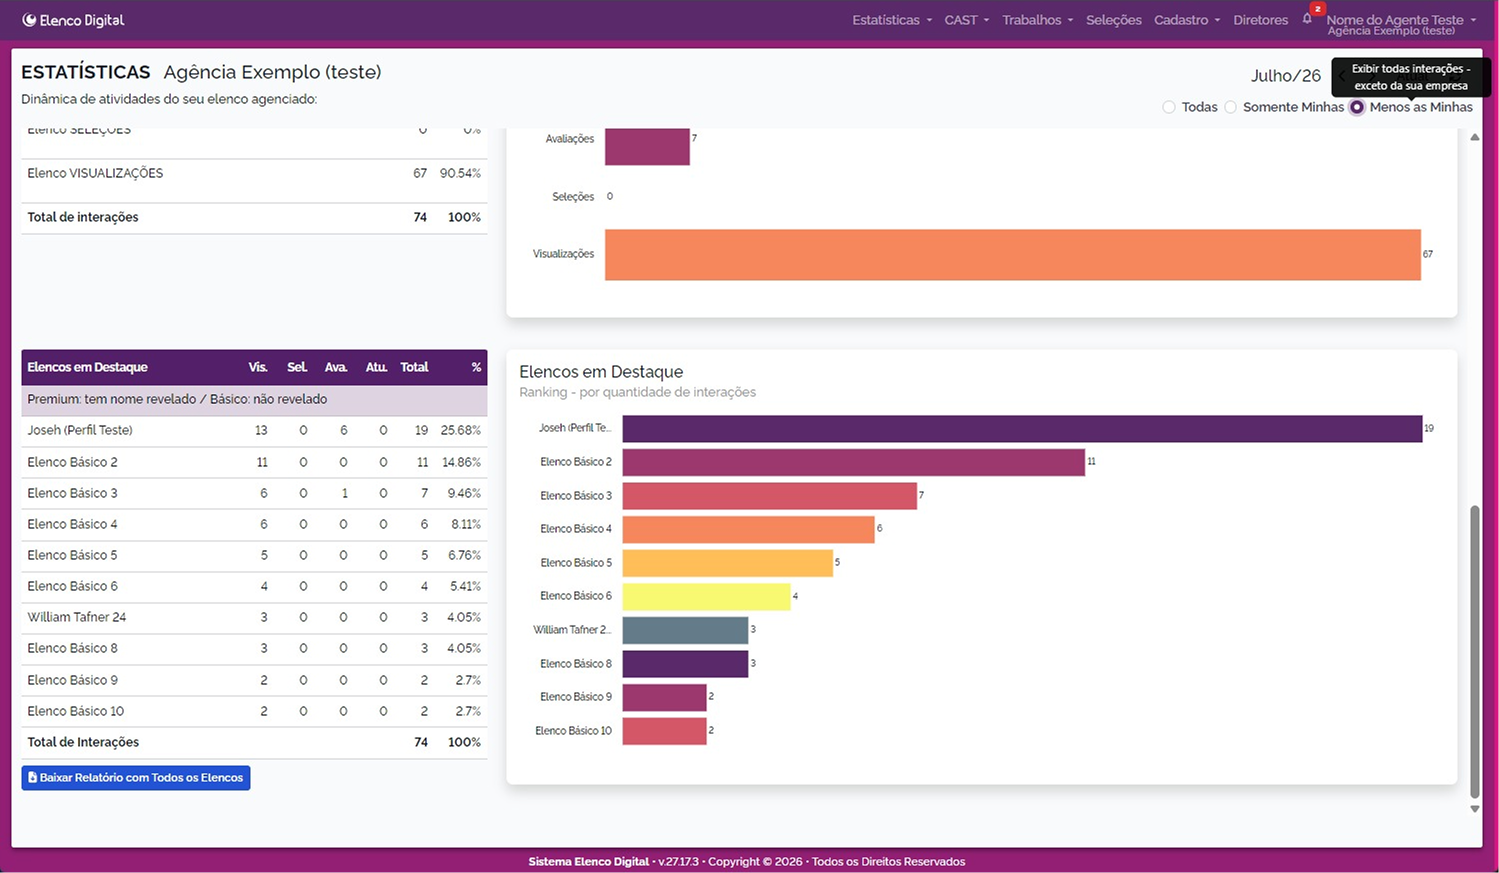Click the orange Visualizações chart bar
Image resolution: width=1499 pixels, height=873 pixels.
pyautogui.click(x=1012, y=254)
